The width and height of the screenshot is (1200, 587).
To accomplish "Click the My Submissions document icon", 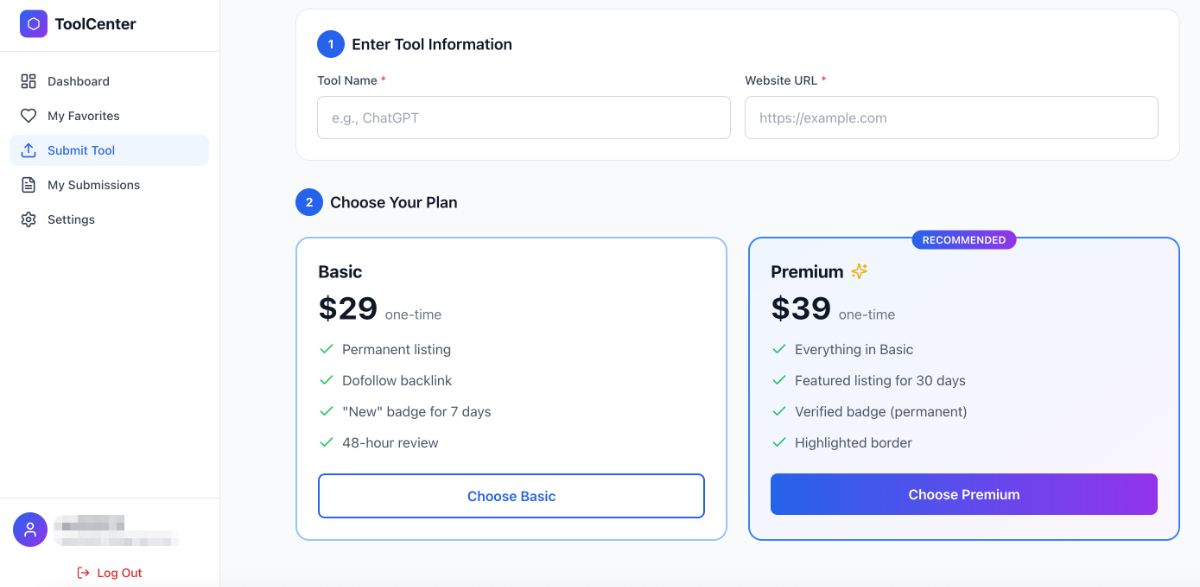I will 28,185.
